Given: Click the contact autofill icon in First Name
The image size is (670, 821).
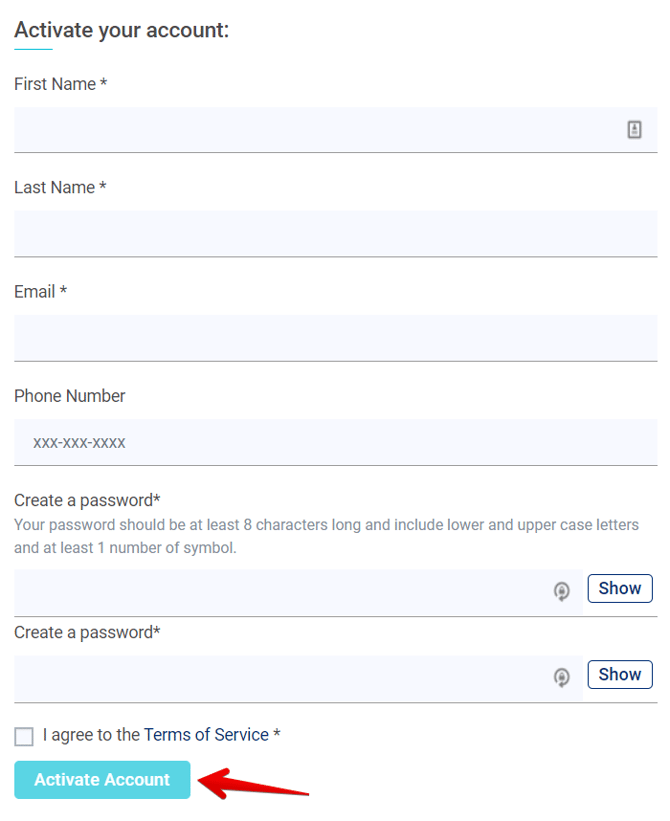Looking at the screenshot, I should click(x=634, y=130).
